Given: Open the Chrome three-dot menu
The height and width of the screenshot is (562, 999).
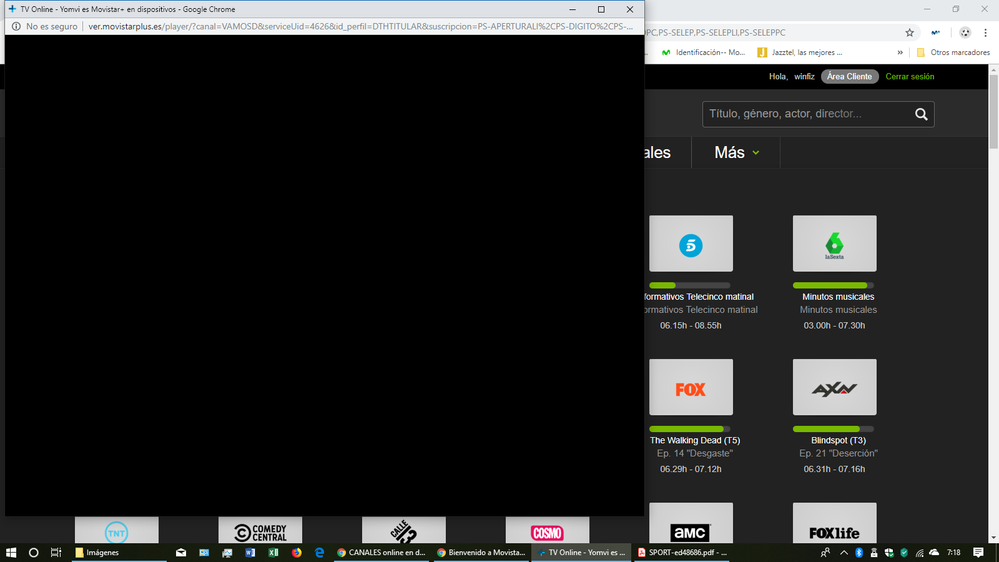Looking at the screenshot, I should click(988, 33).
